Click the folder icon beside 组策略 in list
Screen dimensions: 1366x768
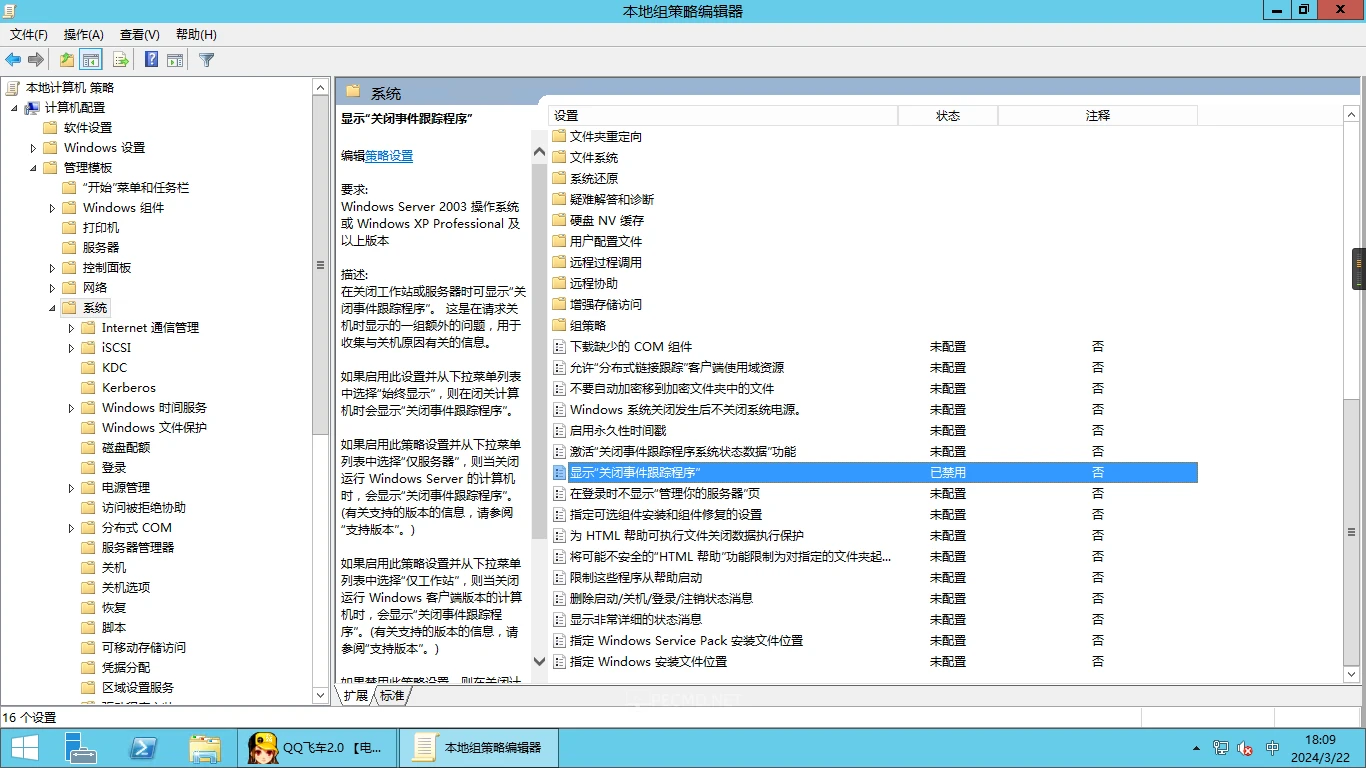pyautogui.click(x=560, y=325)
